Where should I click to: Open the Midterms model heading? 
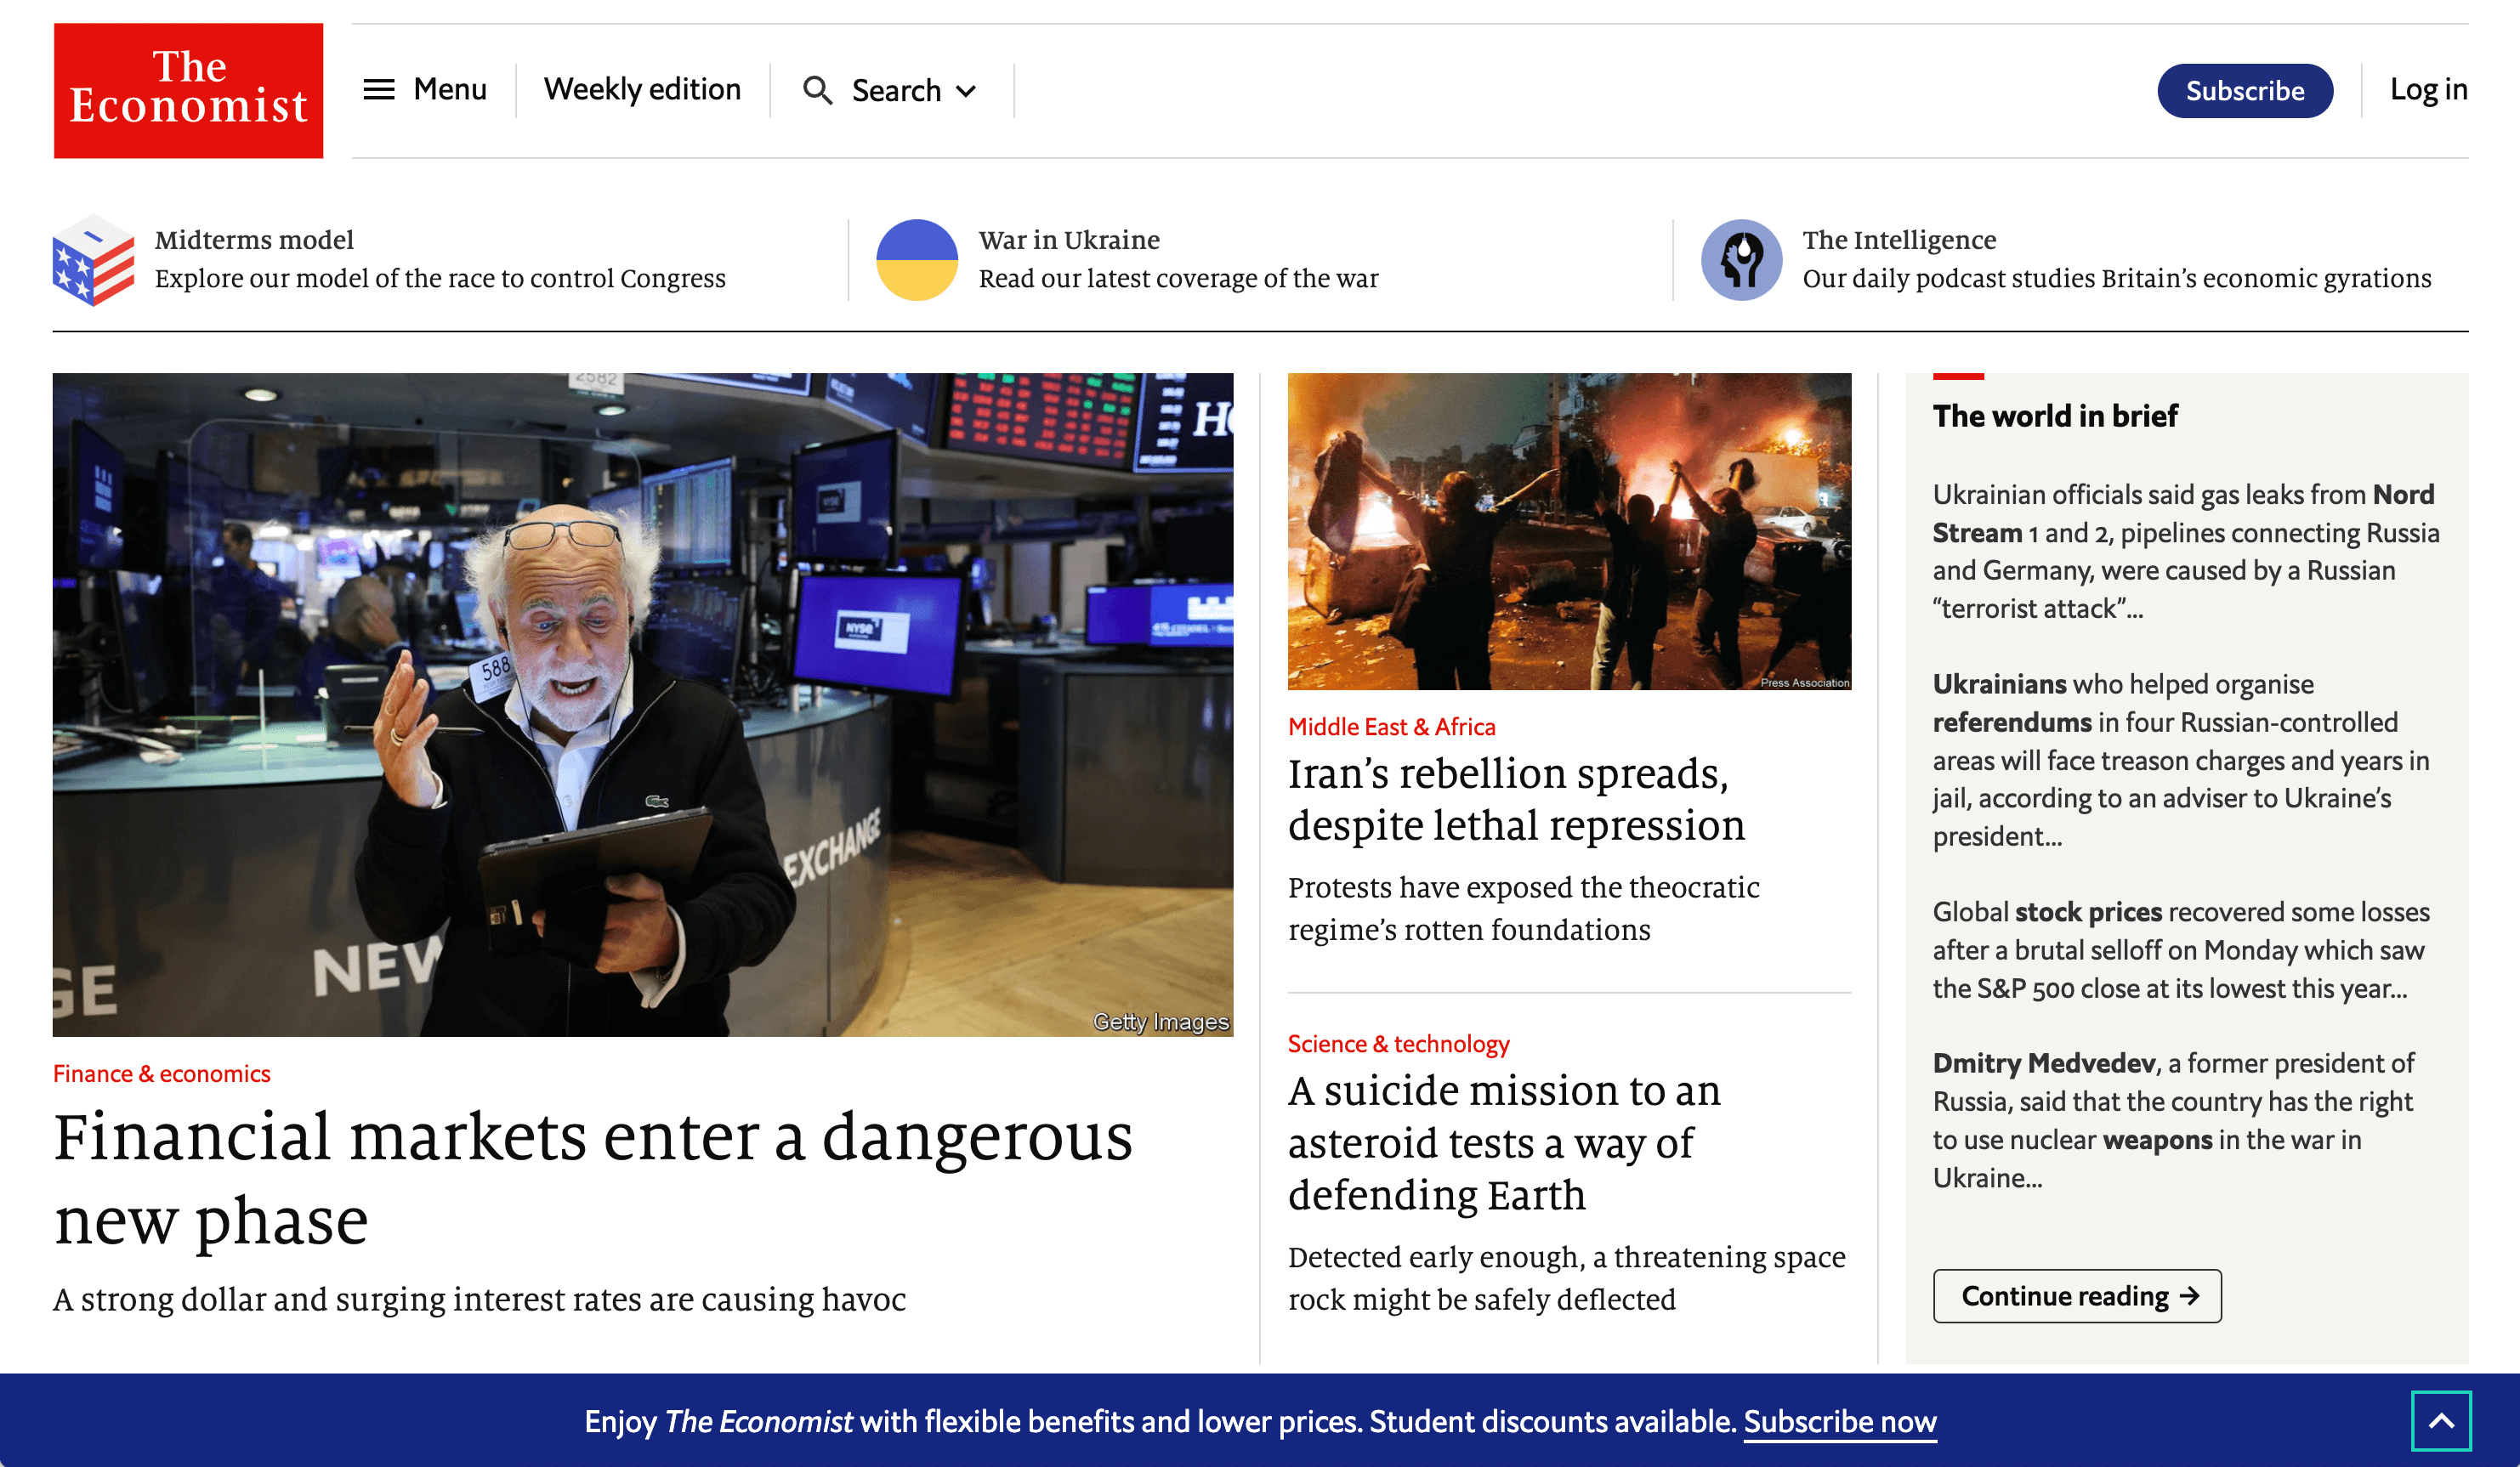[254, 240]
